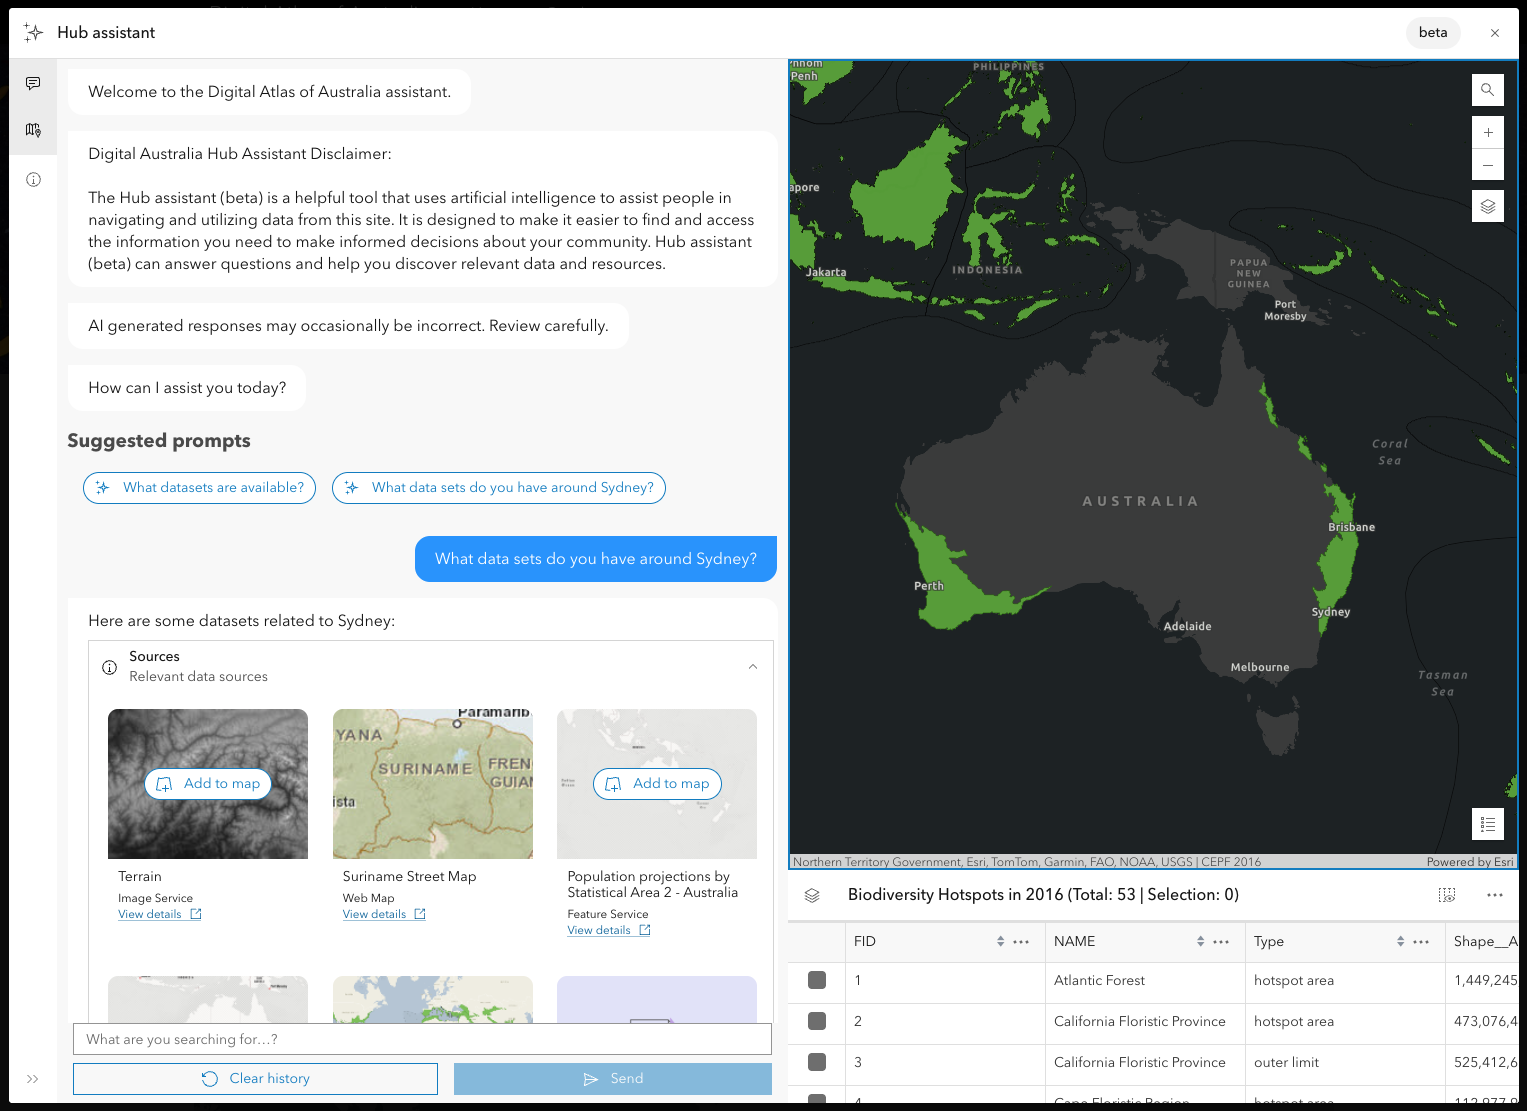Sort the table by FID column
This screenshot has width=1527, height=1111.
1000,942
